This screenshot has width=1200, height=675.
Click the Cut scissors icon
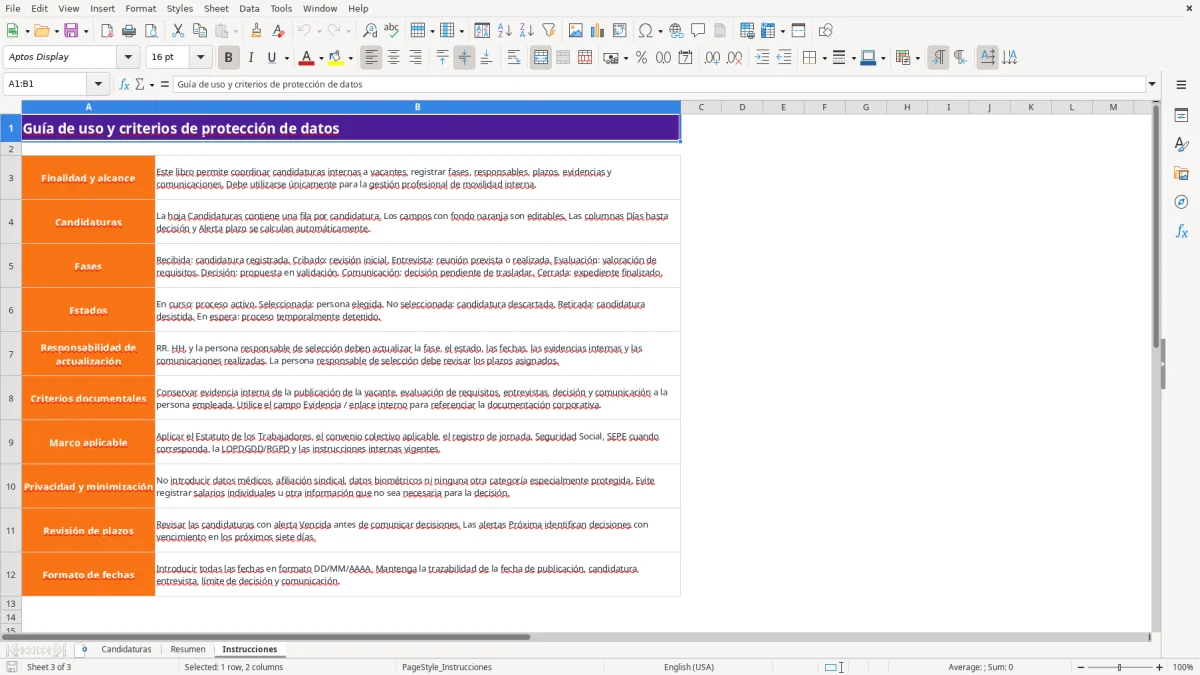point(178,31)
